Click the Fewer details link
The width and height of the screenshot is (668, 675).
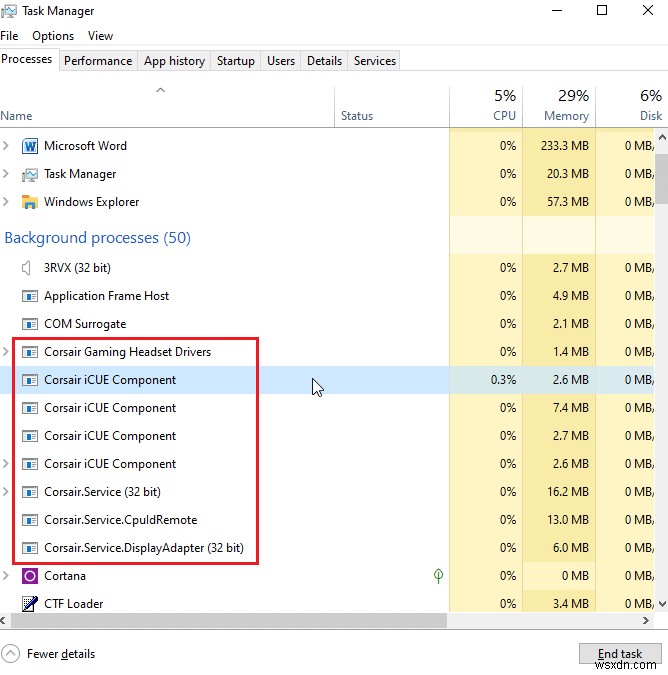pyautogui.click(x=61, y=654)
